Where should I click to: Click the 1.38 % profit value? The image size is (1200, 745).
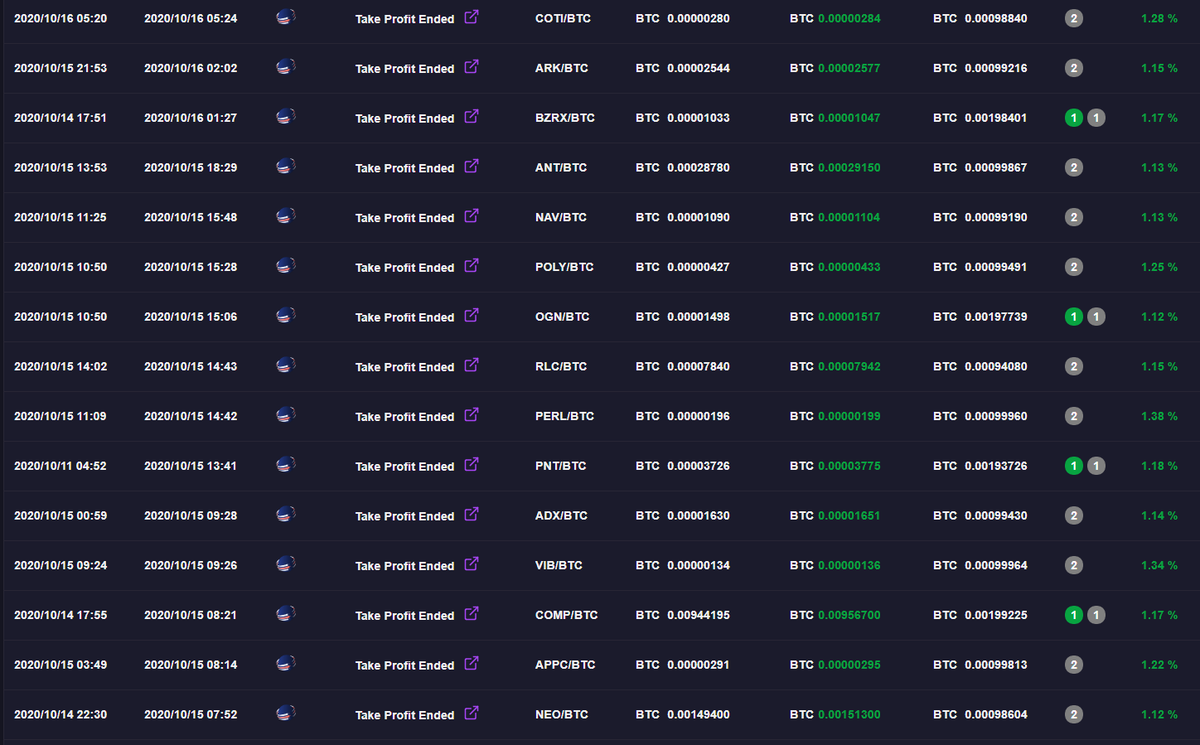(1159, 416)
